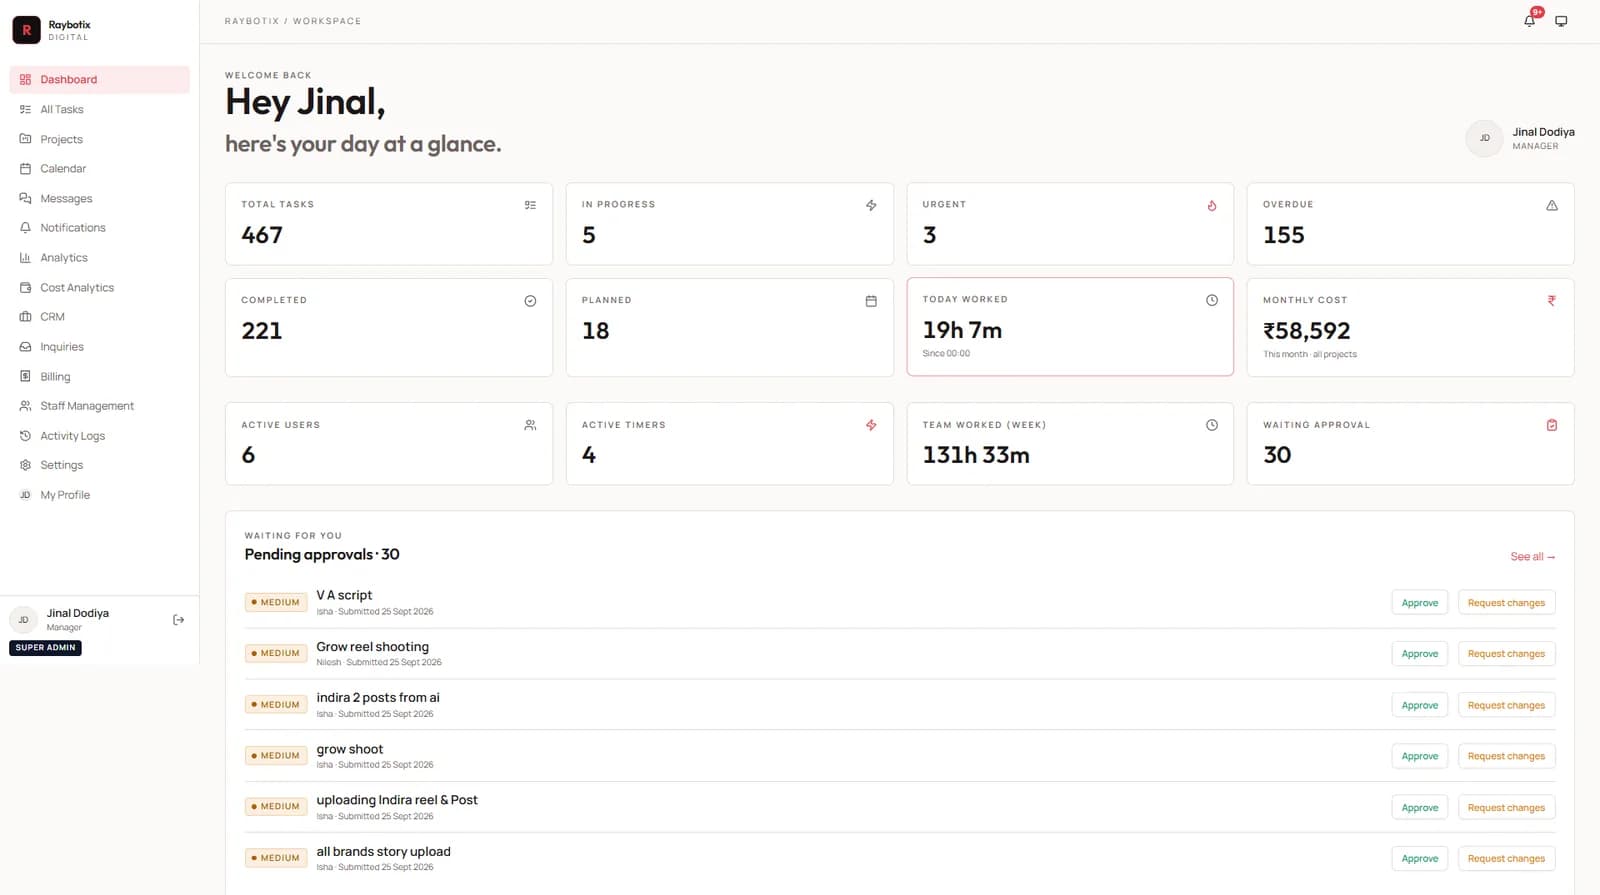1600x895 pixels.
Task: Open the Overdue 155 card
Action: [1410, 224]
